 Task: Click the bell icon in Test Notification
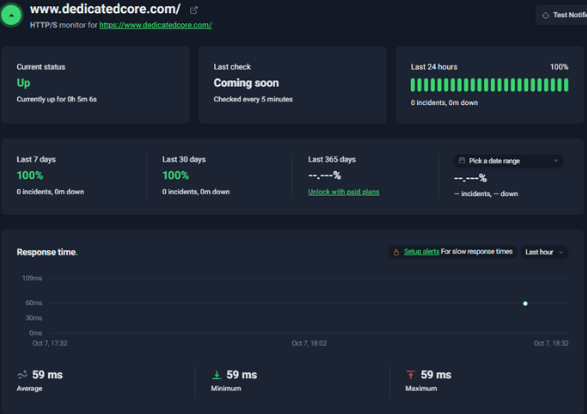[x=545, y=15]
